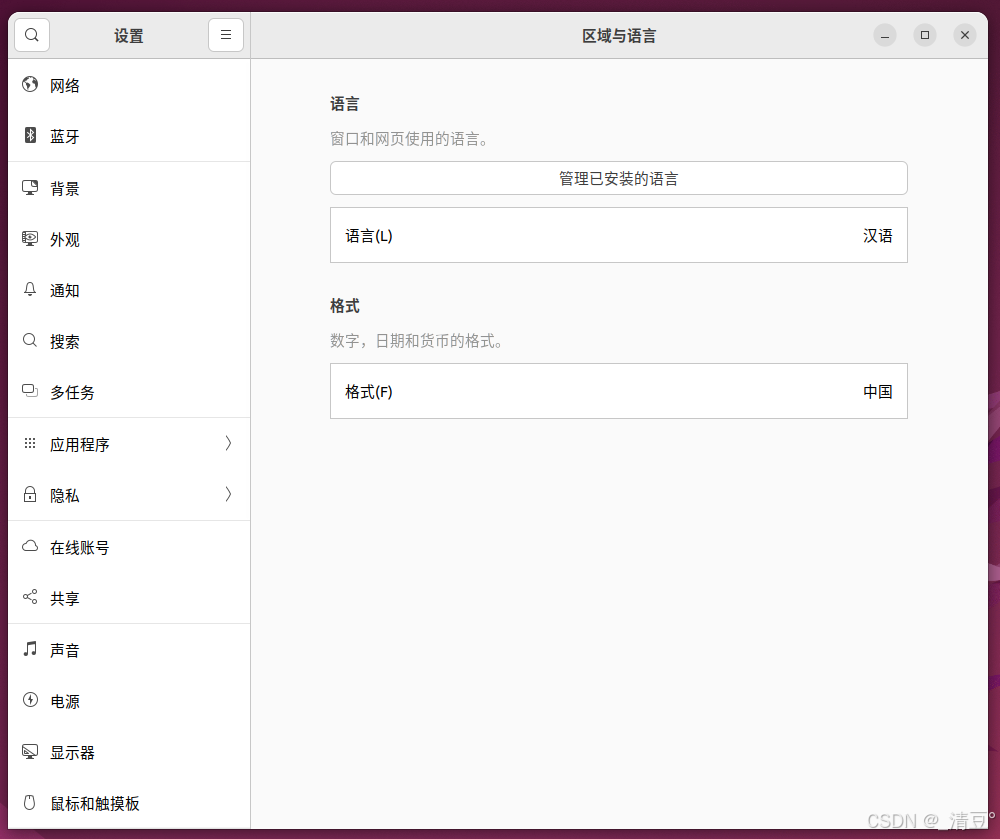
Task: Click the bell icon next to 通知
Action: (x=30, y=289)
